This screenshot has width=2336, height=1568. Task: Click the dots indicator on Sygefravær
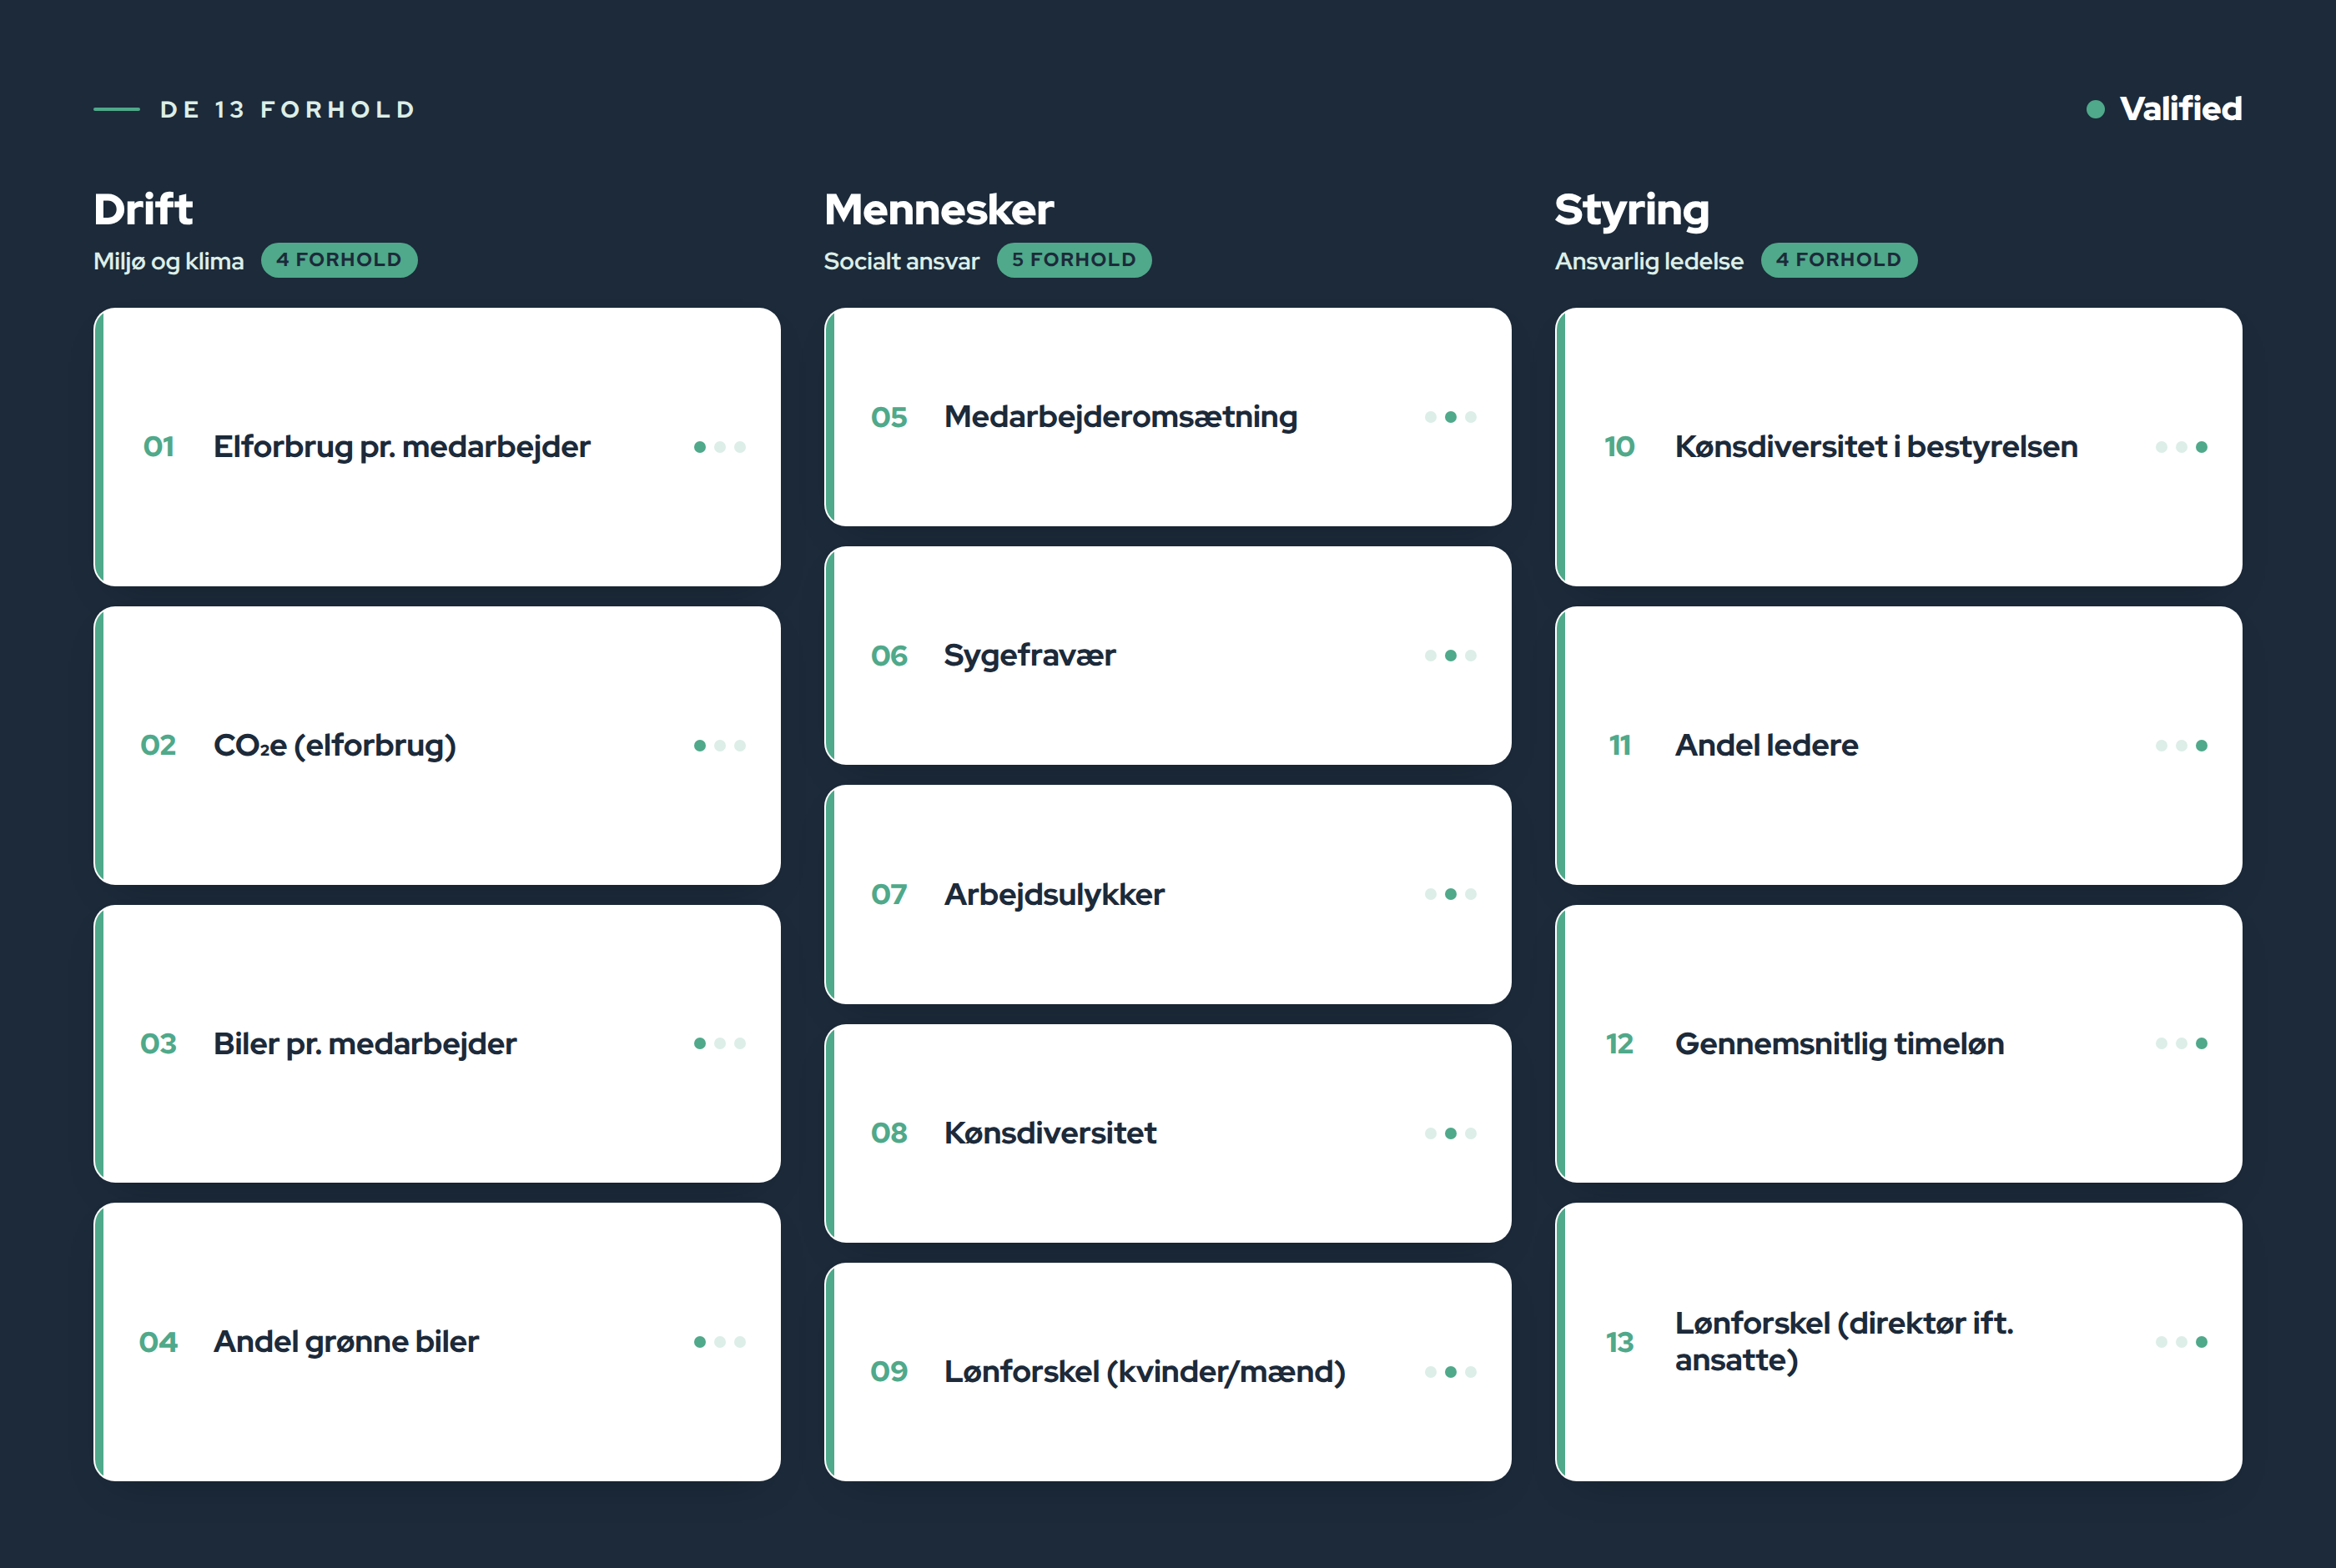[1451, 656]
